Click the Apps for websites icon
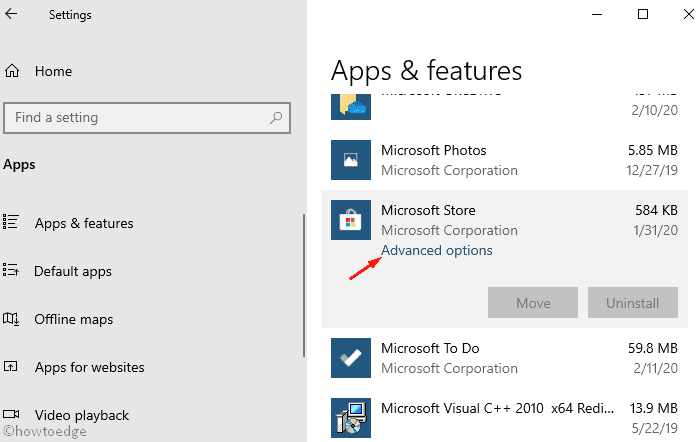696x442 pixels. pos(11,367)
